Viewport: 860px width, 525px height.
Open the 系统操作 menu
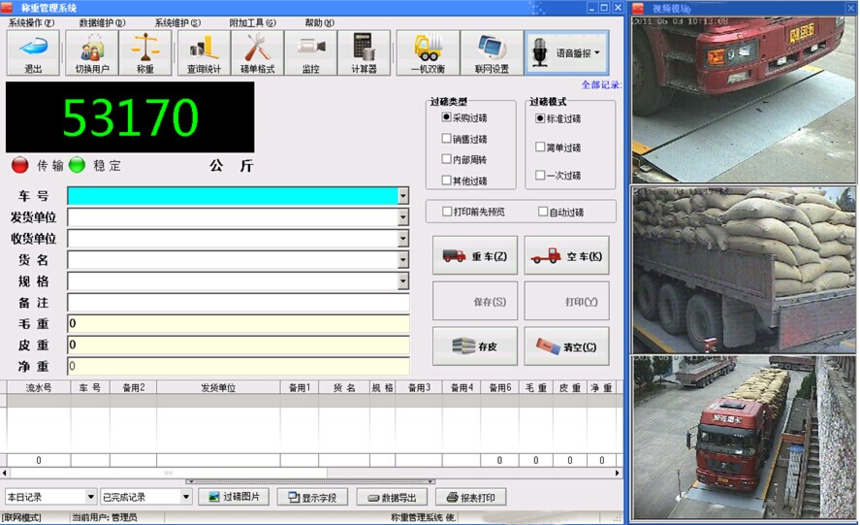click(x=31, y=22)
